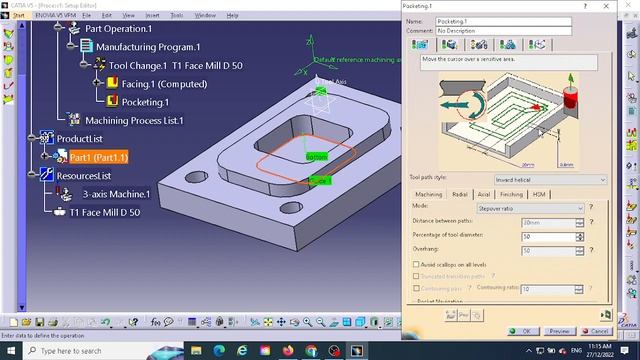The width and height of the screenshot is (640, 360).
Task: Click the tool path replay icon button
Action: pos(451,315)
